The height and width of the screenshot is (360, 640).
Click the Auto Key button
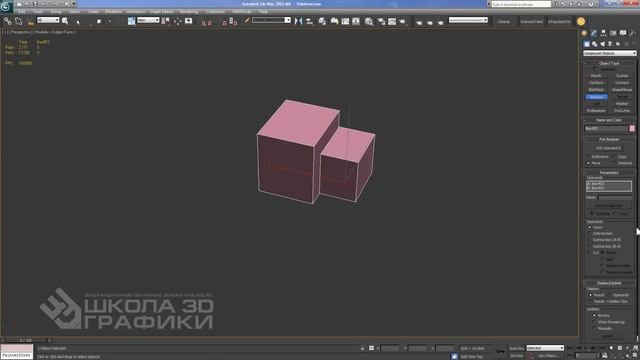click(516, 348)
